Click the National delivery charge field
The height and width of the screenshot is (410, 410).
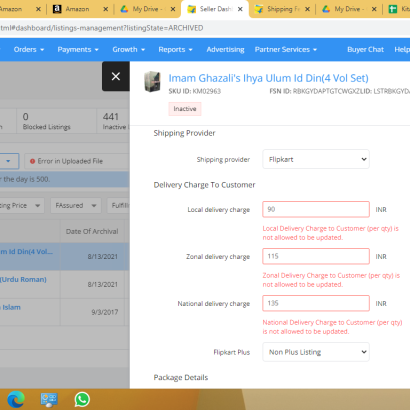click(316, 303)
